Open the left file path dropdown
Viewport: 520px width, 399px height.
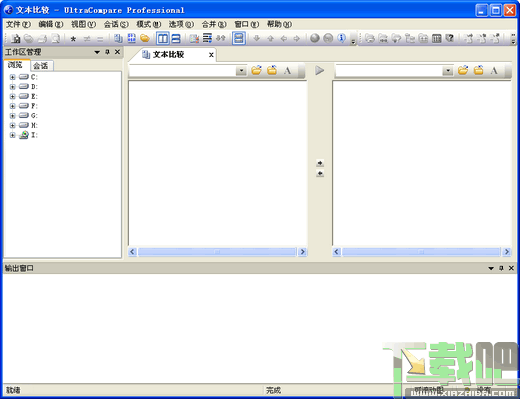coord(241,71)
